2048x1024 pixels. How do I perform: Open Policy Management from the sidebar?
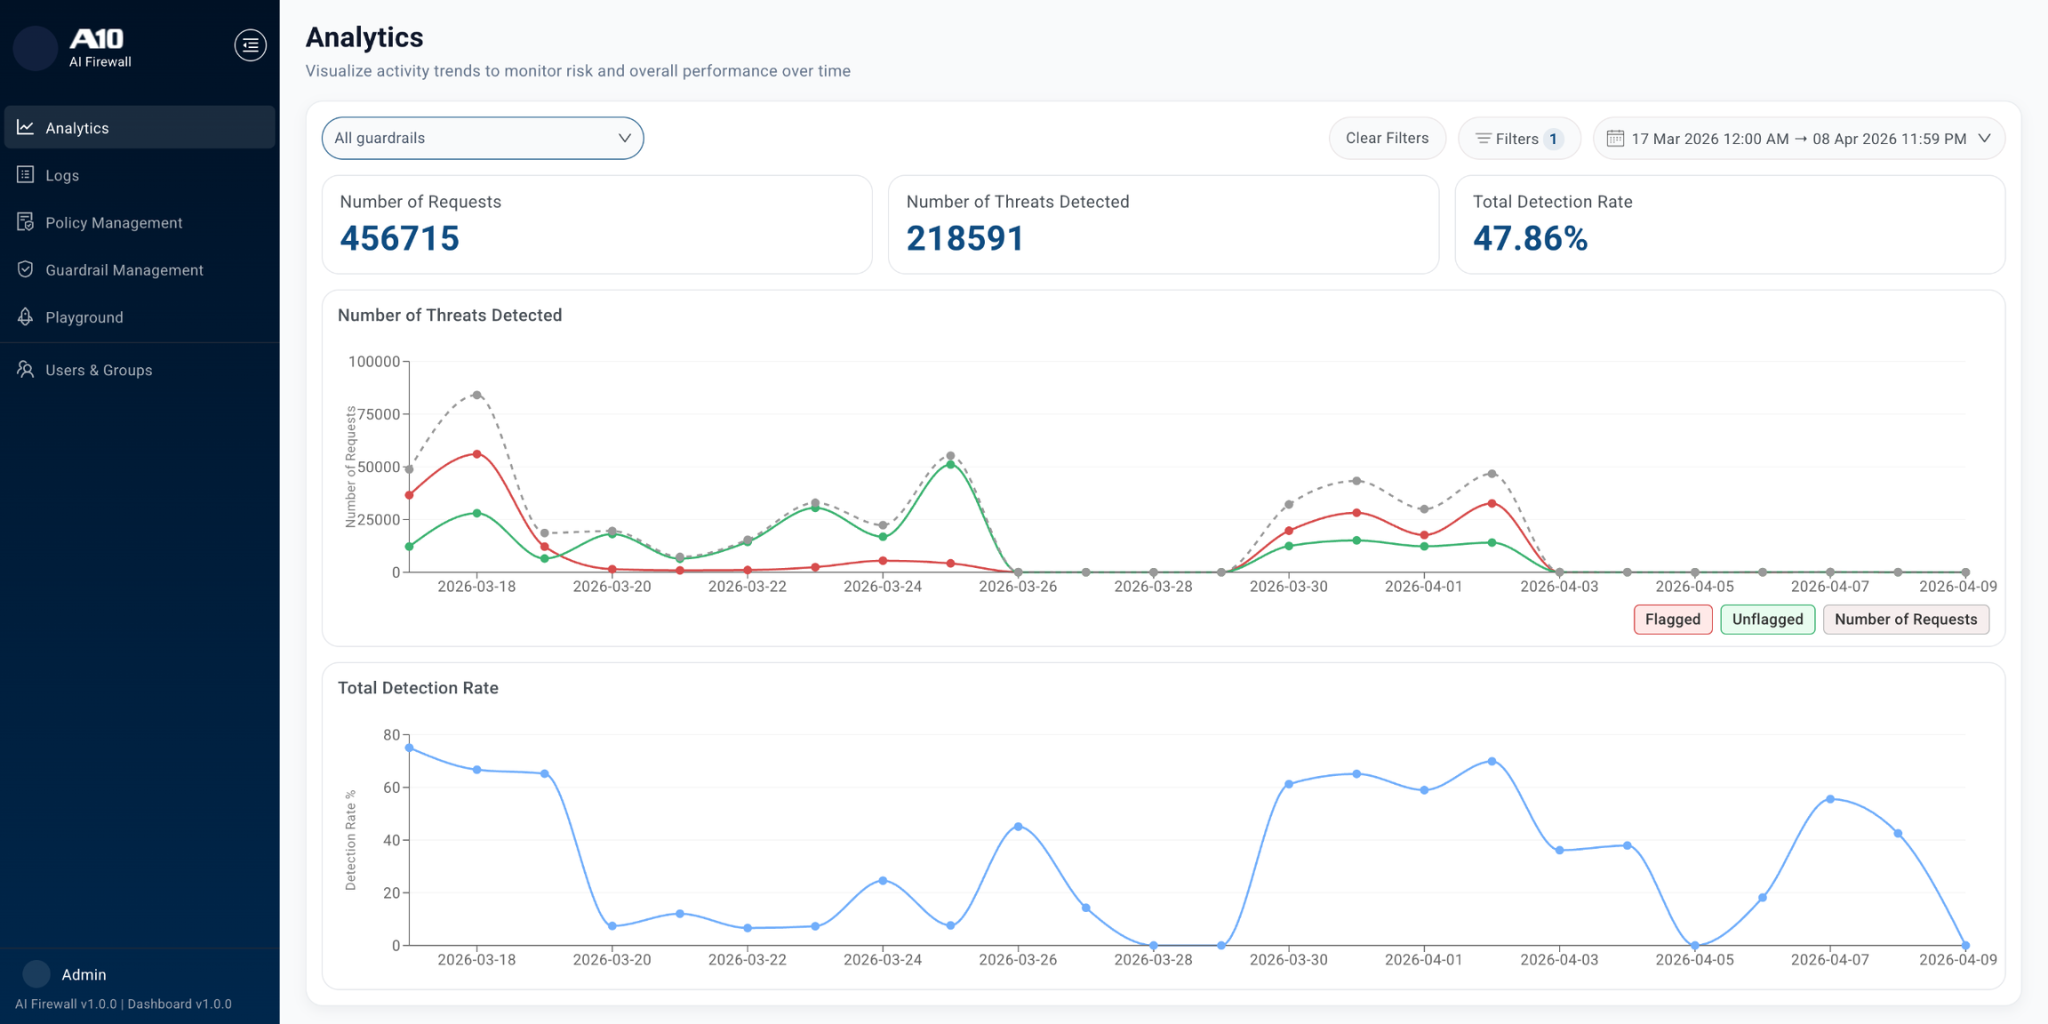pyautogui.click(x=113, y=222)
